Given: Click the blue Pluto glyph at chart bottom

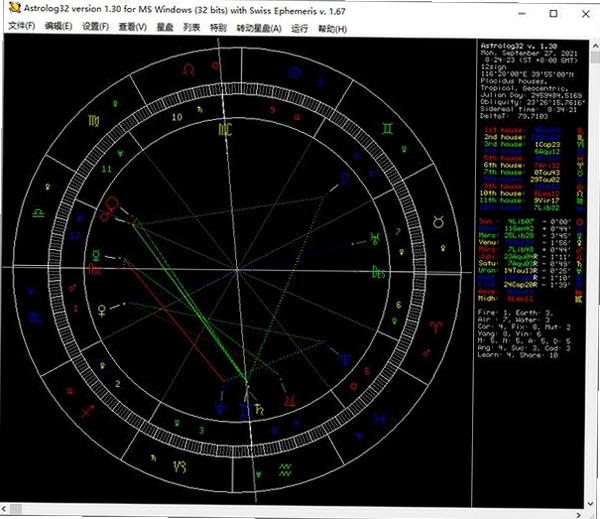Looking at the screenshot, I should tap(220, 408).
